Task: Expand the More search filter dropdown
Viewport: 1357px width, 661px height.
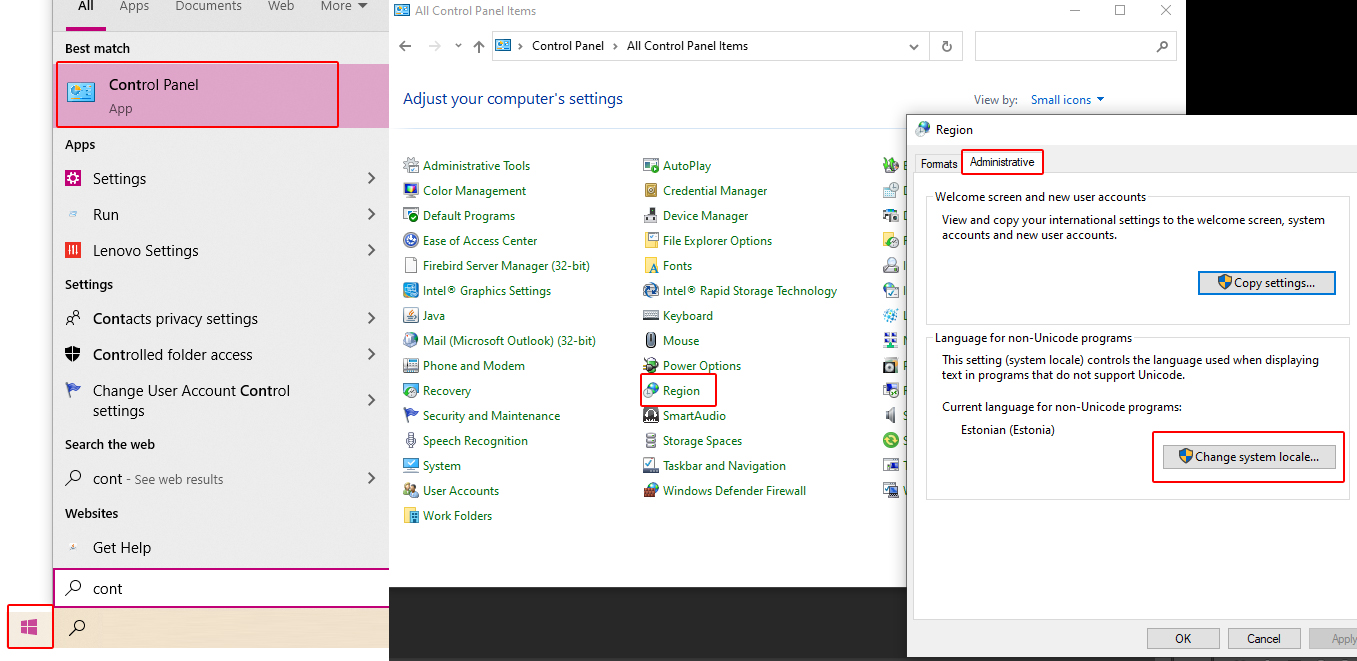Action: coord(343,6)
